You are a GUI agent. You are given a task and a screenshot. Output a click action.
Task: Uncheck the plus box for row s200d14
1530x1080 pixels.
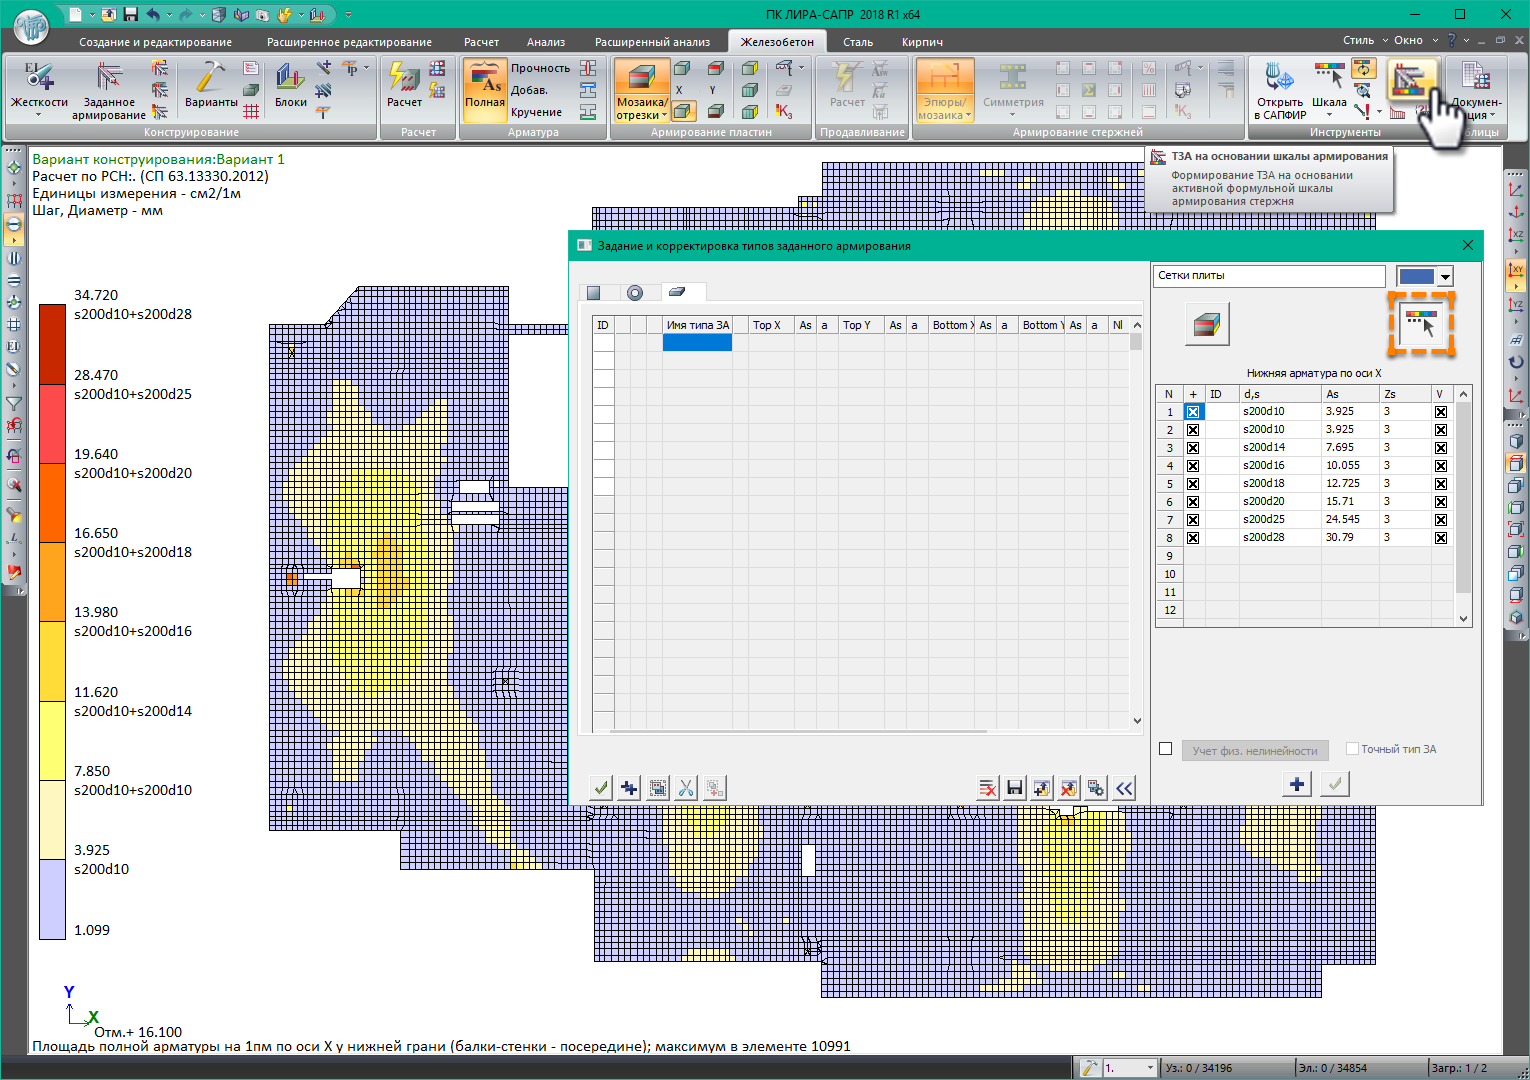tap(1193, 448)
